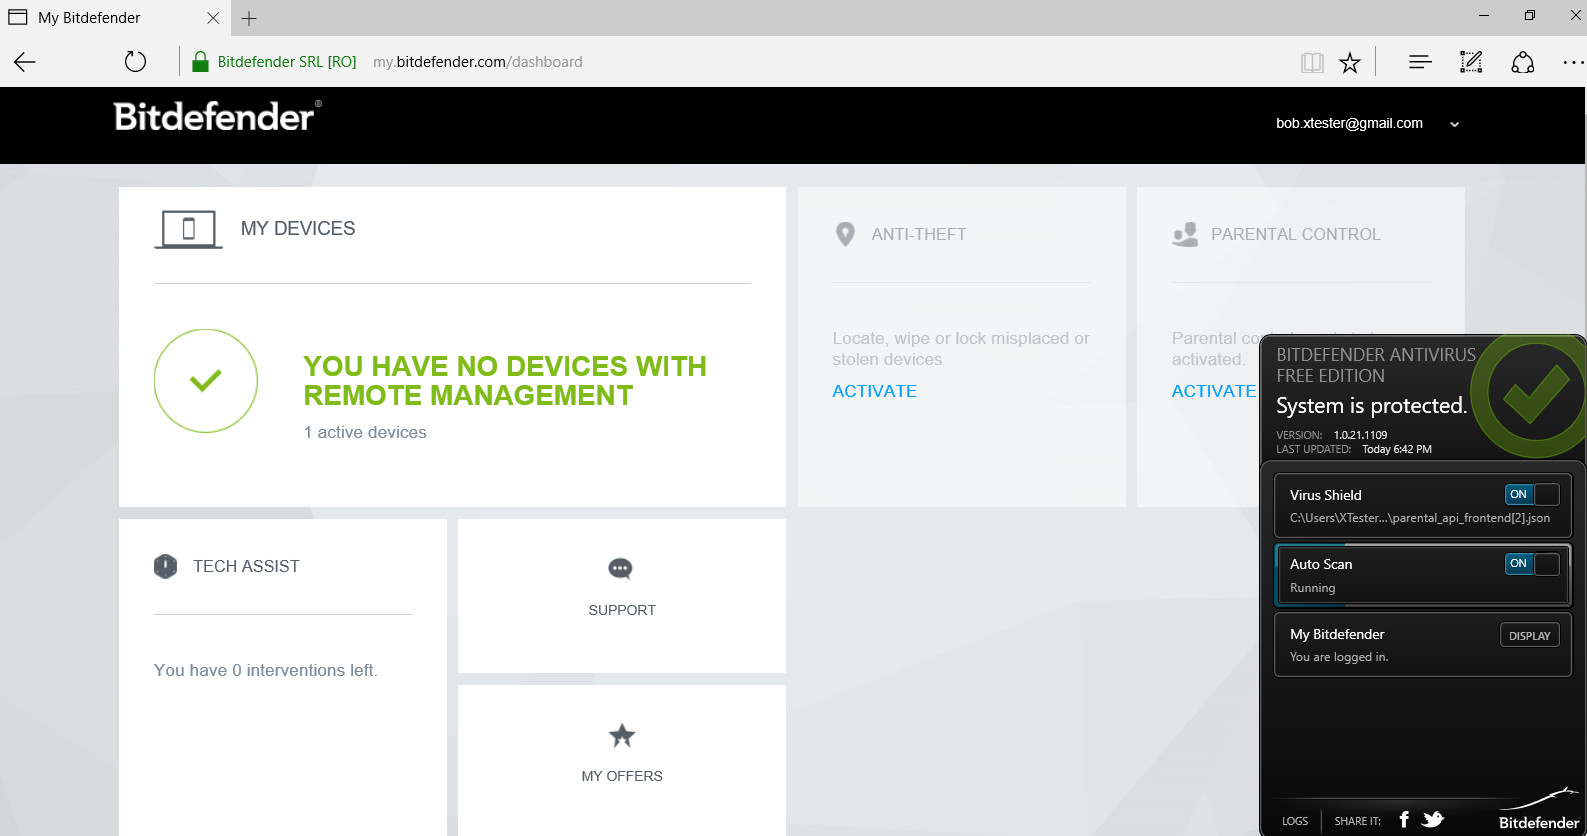The width and height of the screenshot is (1587, 836).
Task: Click the Virus Shield scanned file path
Action: pyautogui.click(x=1420, y=518)
